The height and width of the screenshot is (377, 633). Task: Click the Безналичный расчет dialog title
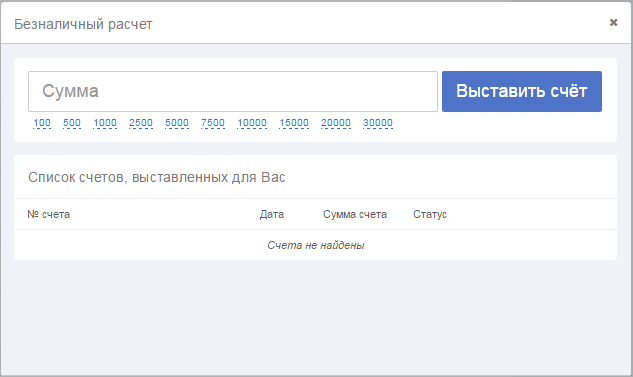coord(83,24)
